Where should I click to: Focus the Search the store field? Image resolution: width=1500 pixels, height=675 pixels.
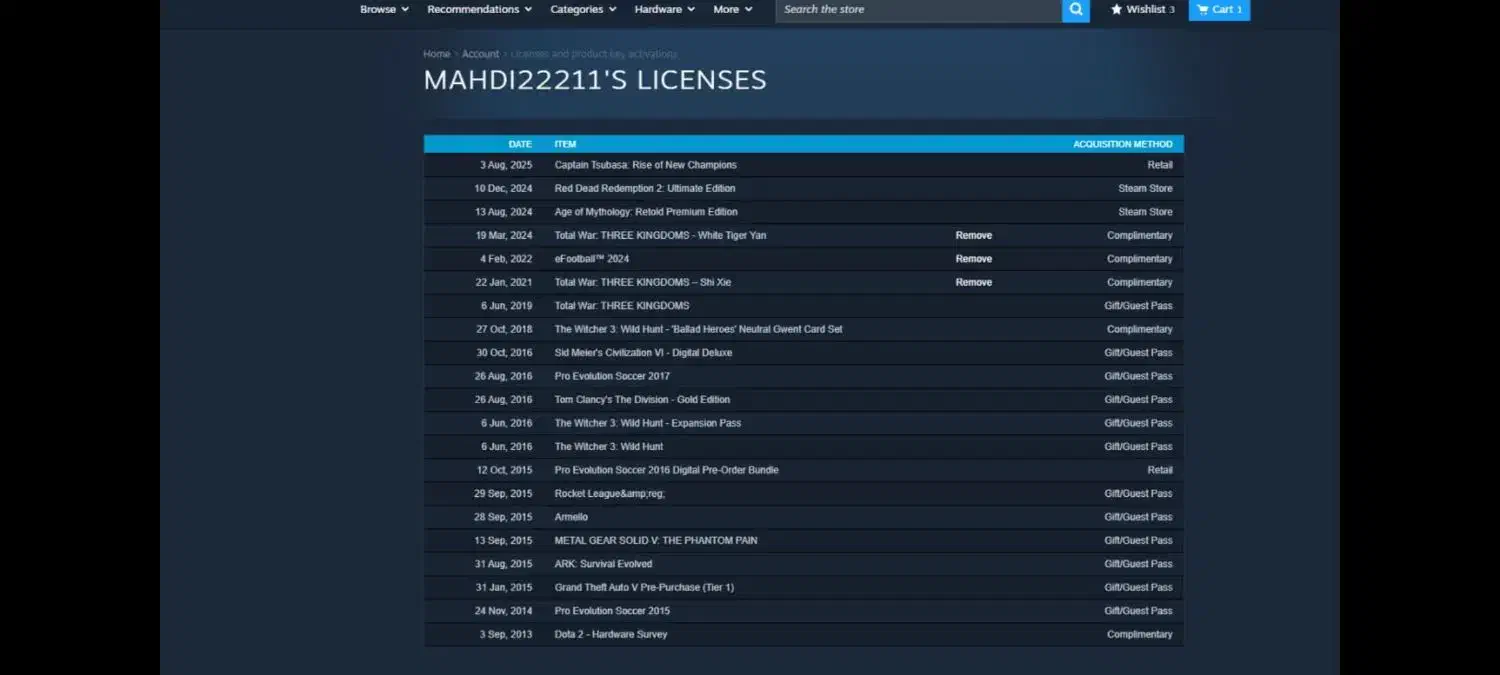917,10
